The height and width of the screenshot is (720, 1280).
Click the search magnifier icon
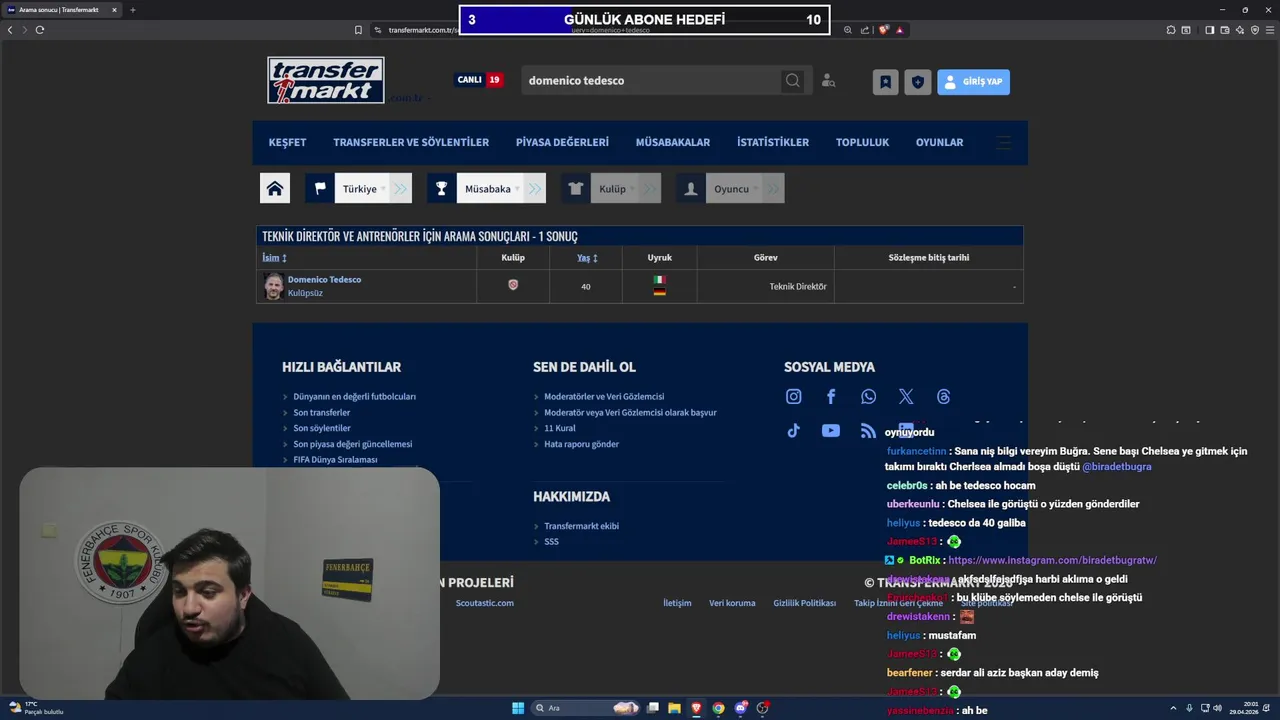[793, 80]
